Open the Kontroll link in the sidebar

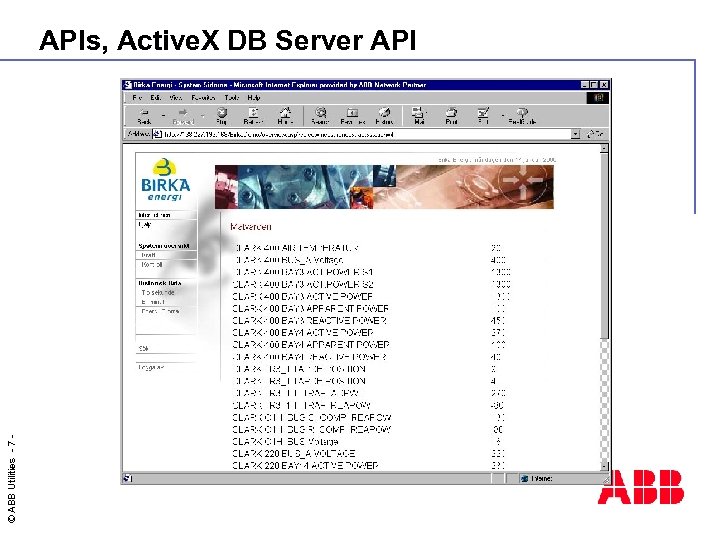152,264
